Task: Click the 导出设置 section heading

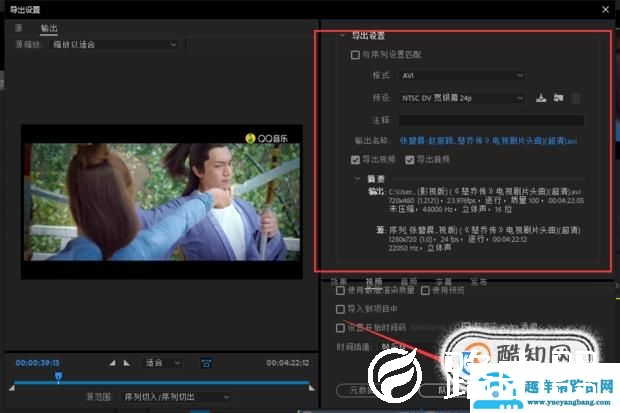Action: [x=369, y=36]
